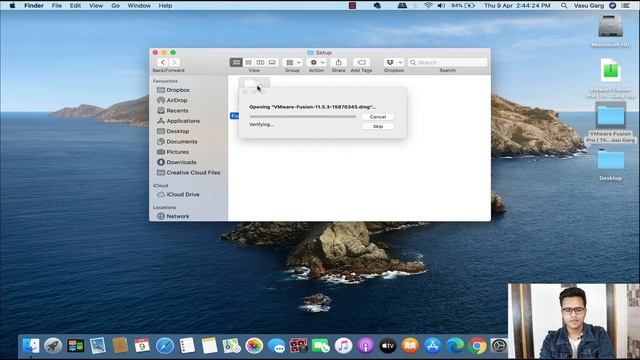
Task: Click the Add Tags toolbar button
Action: 361,62
